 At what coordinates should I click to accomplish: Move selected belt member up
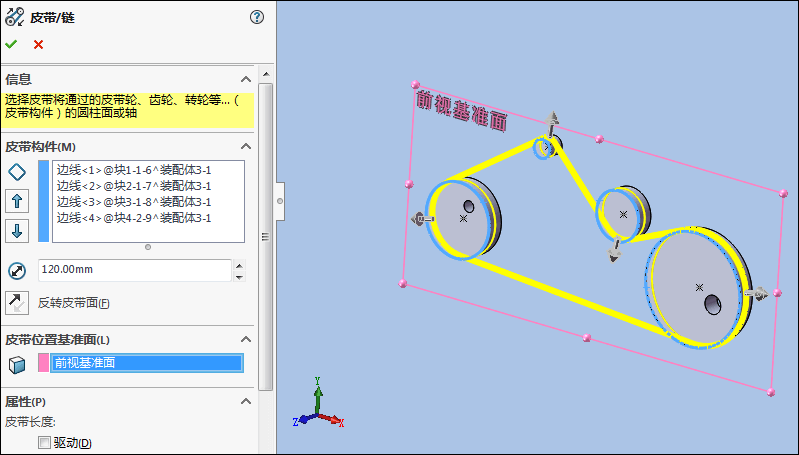tap(17, 201)
